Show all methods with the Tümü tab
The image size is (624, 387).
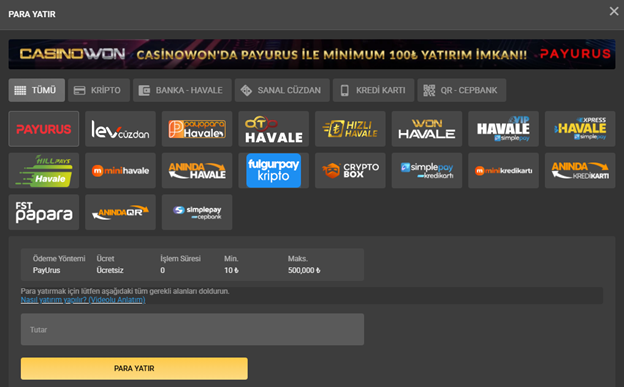pyautogui.click(x=37, y=90)
